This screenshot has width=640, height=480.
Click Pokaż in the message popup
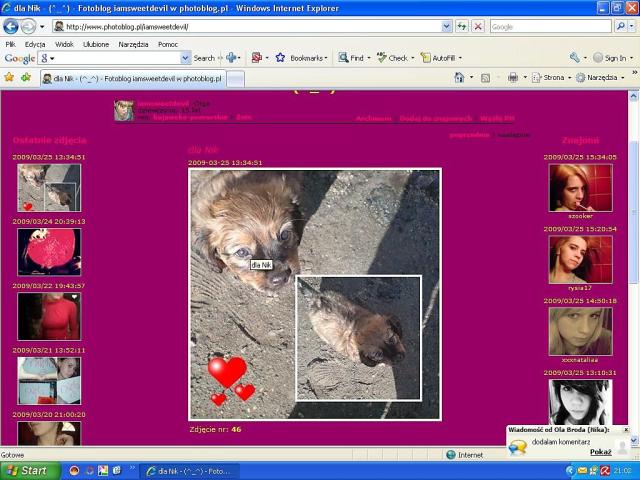pyautogui.click(x=600, y=452)
